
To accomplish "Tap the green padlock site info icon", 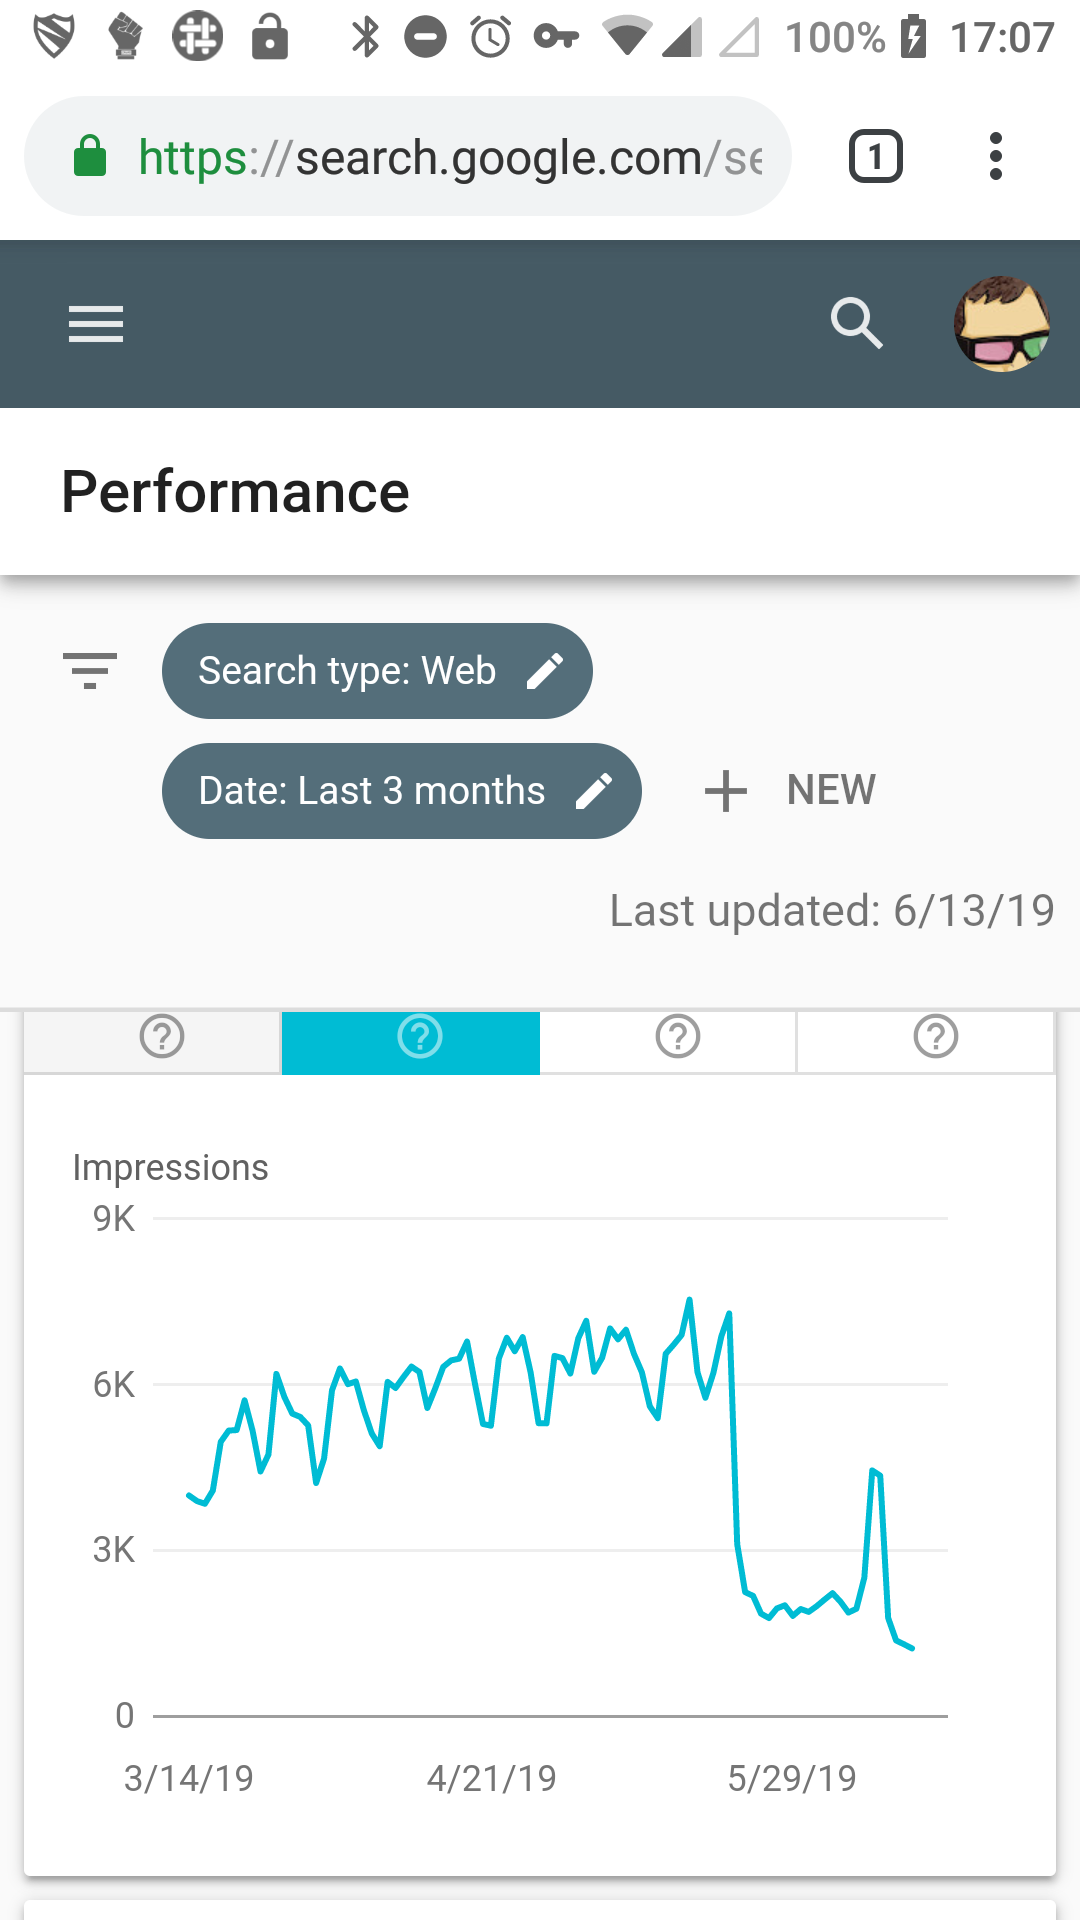I will pos(90,156).
